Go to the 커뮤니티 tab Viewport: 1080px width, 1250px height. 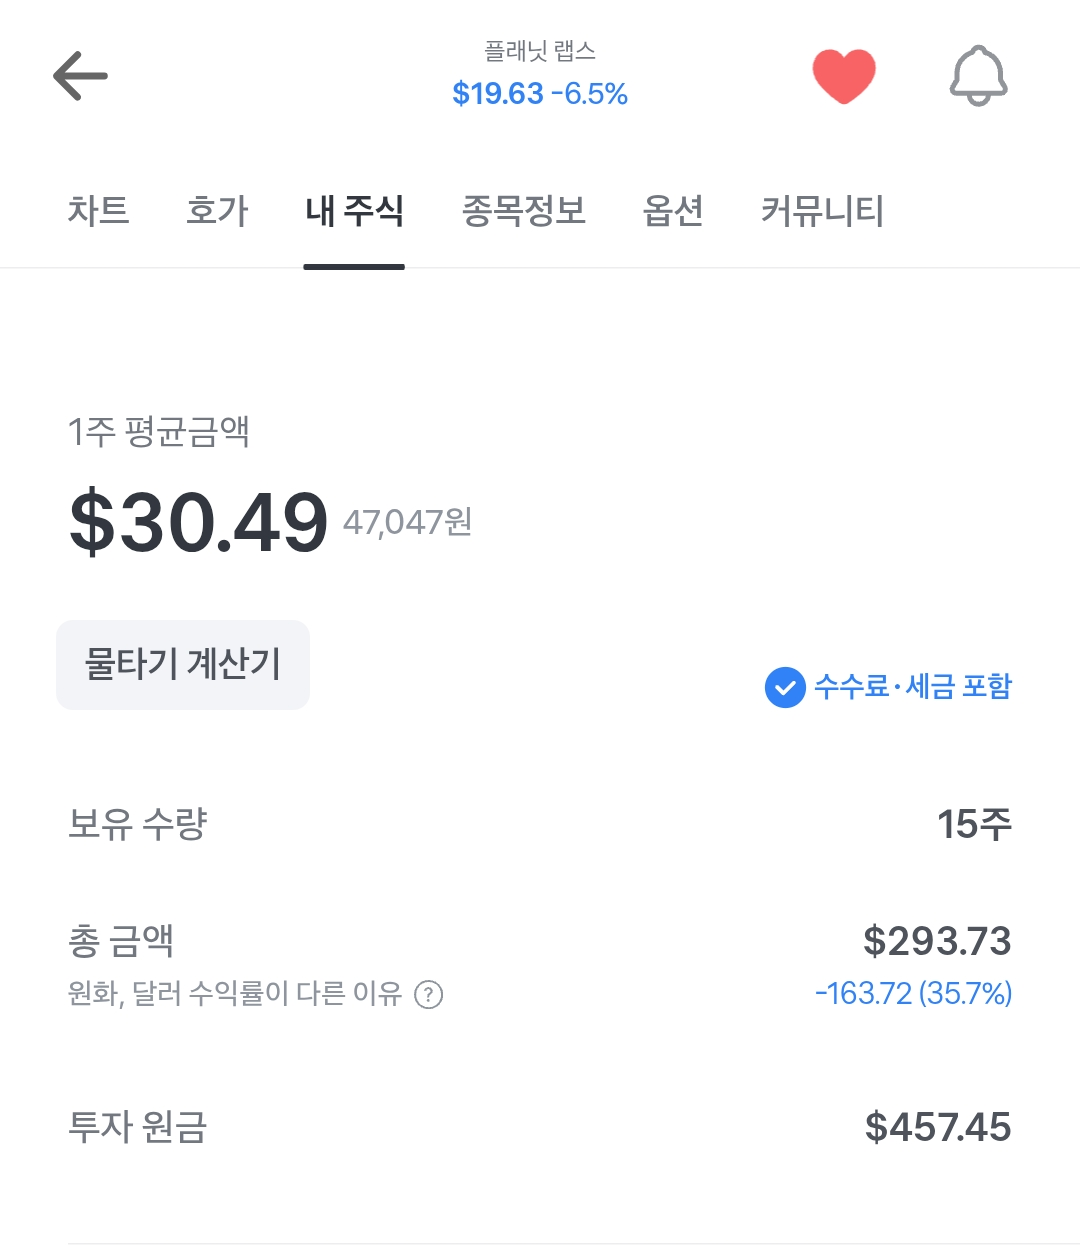822,211
